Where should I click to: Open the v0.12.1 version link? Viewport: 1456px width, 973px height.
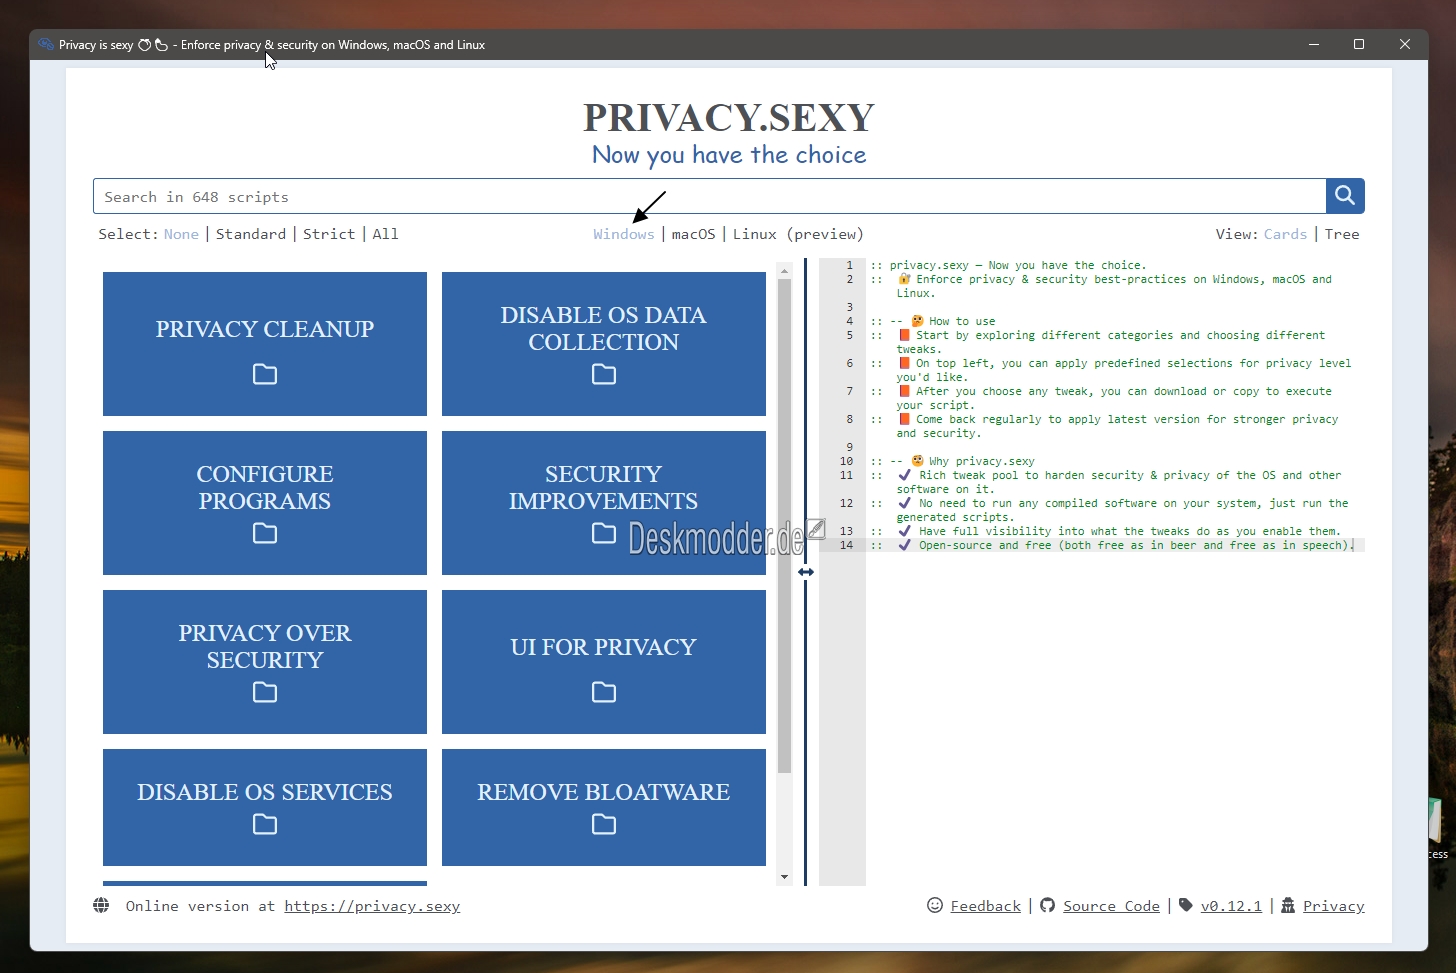point(1231,906)
